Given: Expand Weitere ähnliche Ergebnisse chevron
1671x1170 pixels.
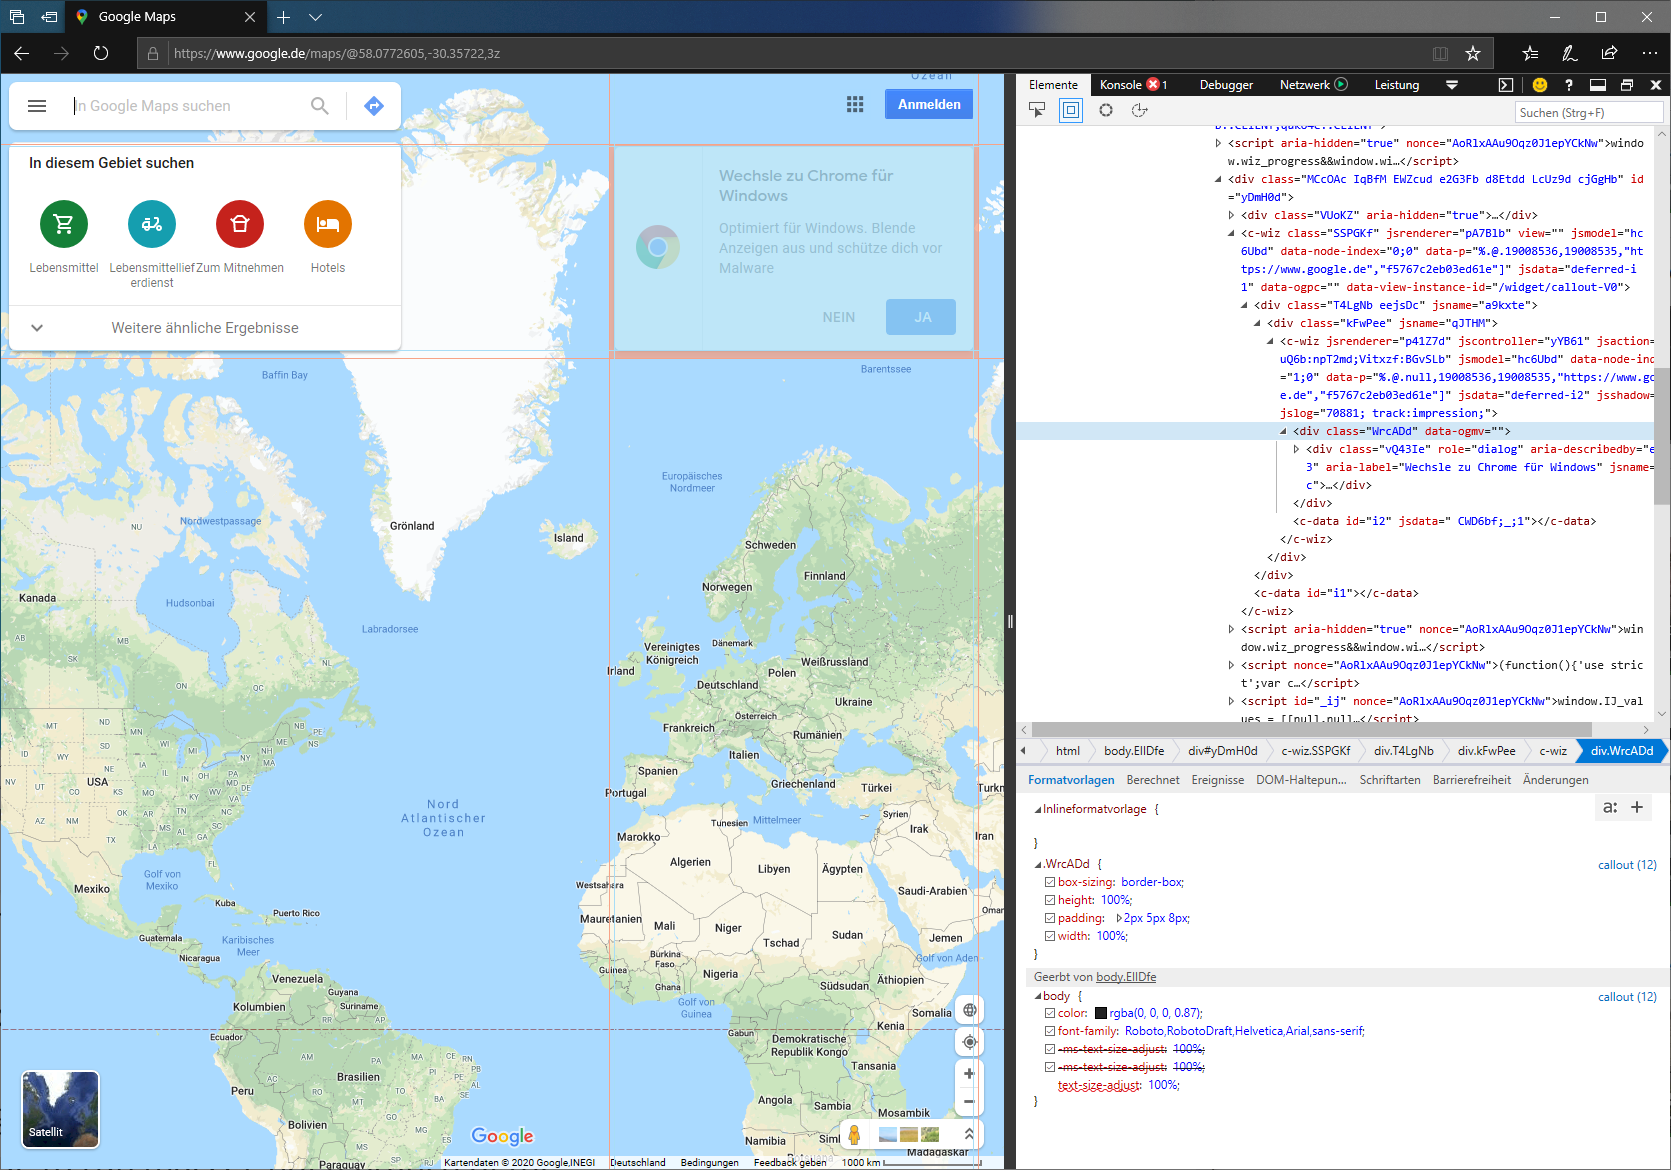Looking at the screenshot, I should (x=37, y=328).
